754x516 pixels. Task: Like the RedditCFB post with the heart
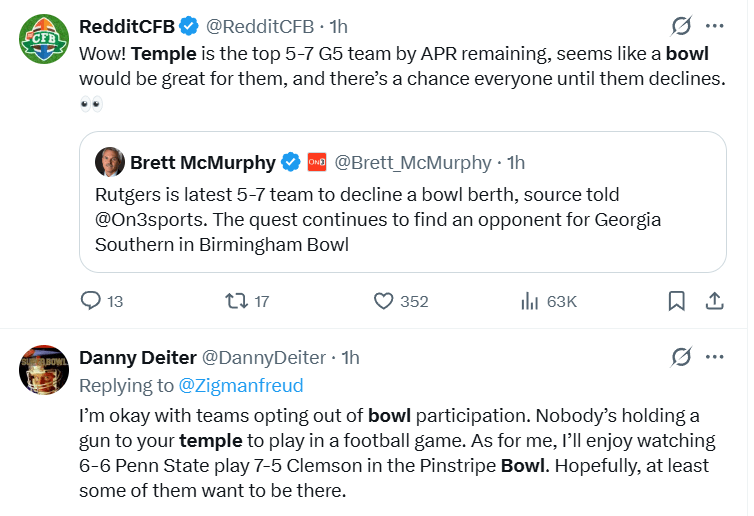[385, 301]
